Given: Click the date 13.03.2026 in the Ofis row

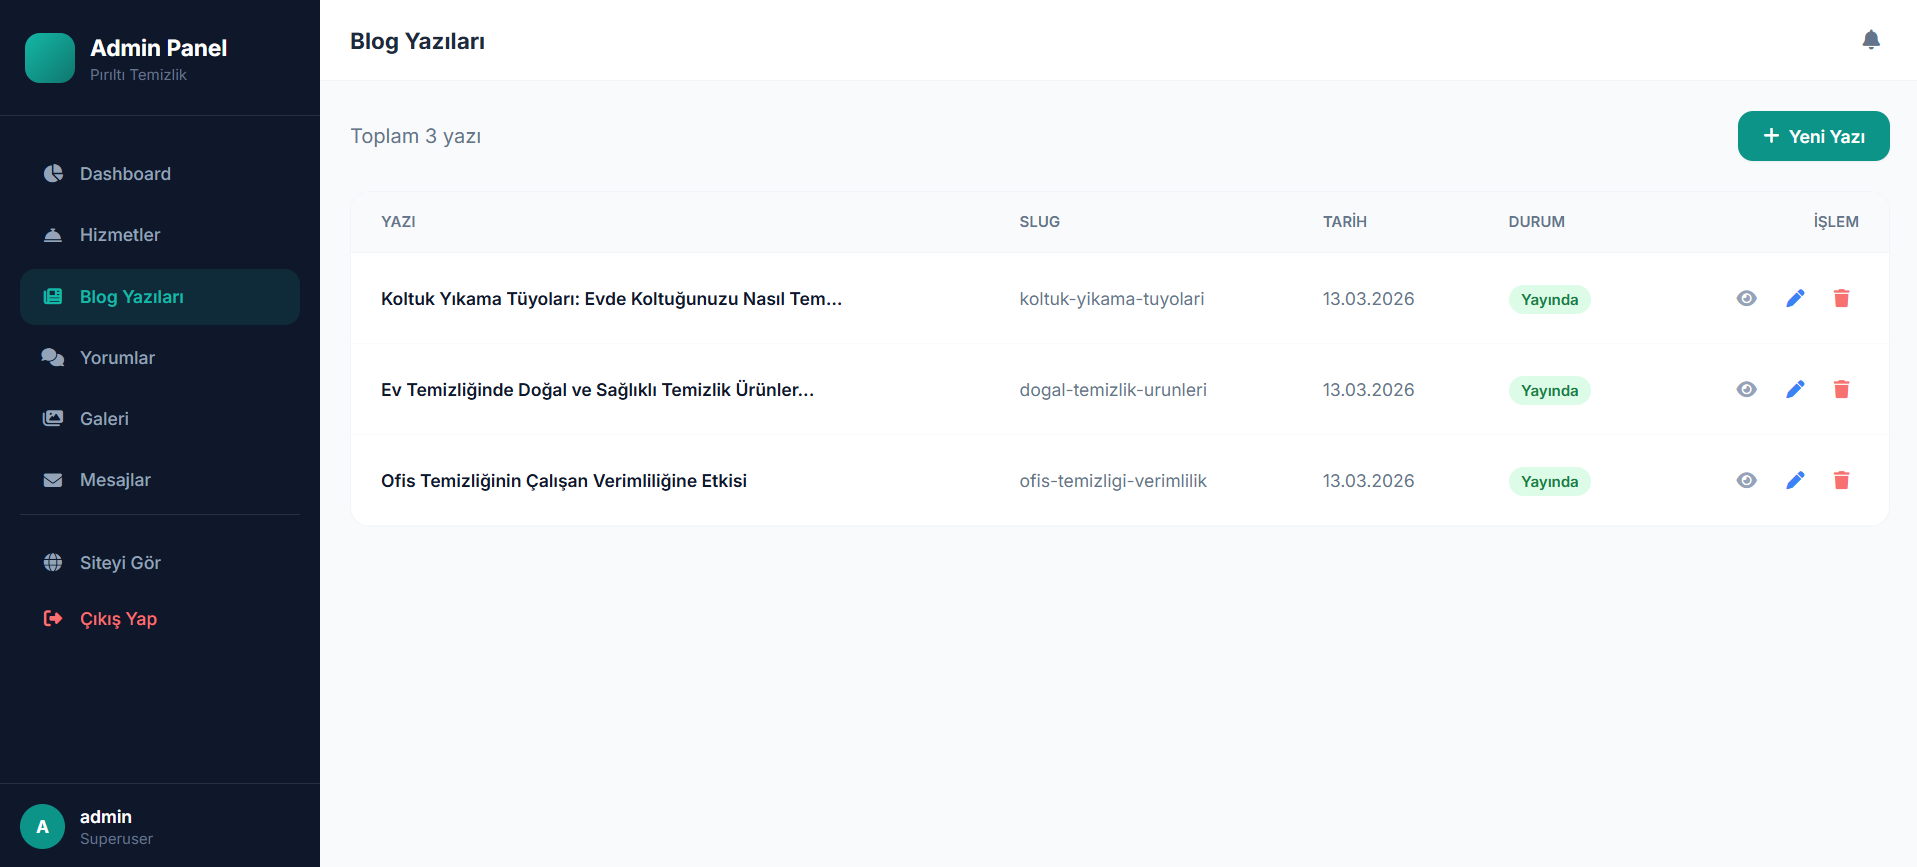Looking at the screenshot, I should tap(1368, 481).
